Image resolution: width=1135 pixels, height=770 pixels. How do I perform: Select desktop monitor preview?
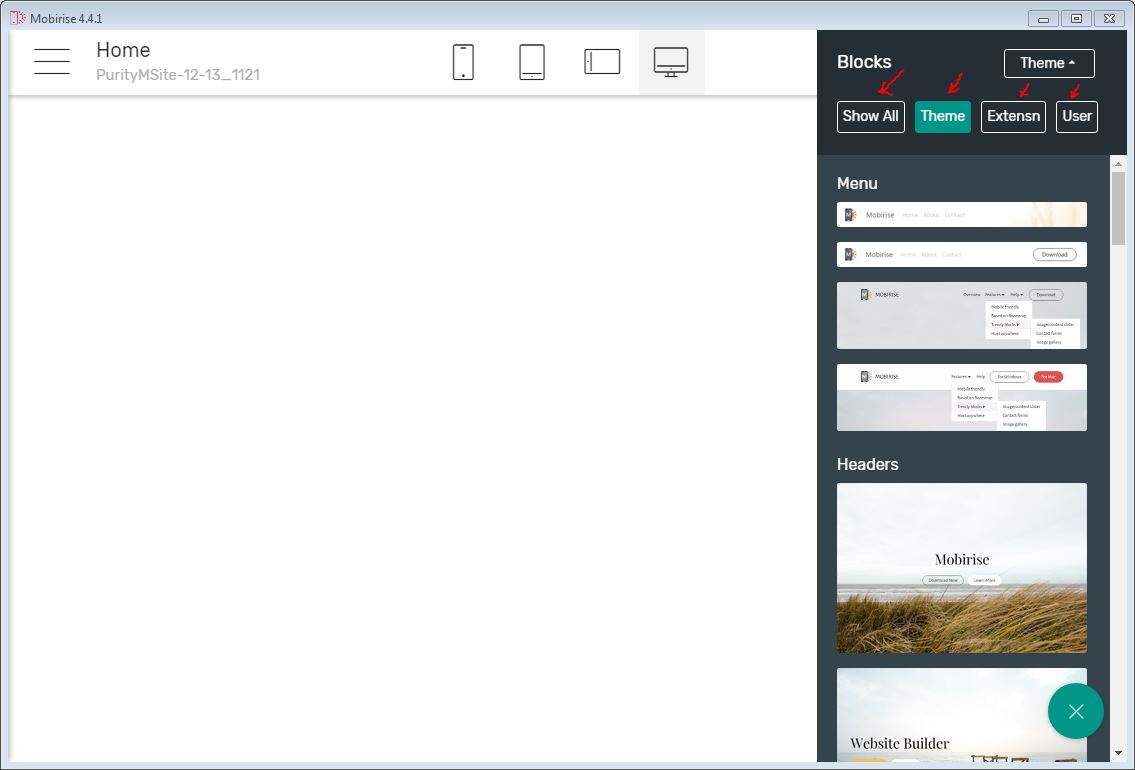pos(671,62)
